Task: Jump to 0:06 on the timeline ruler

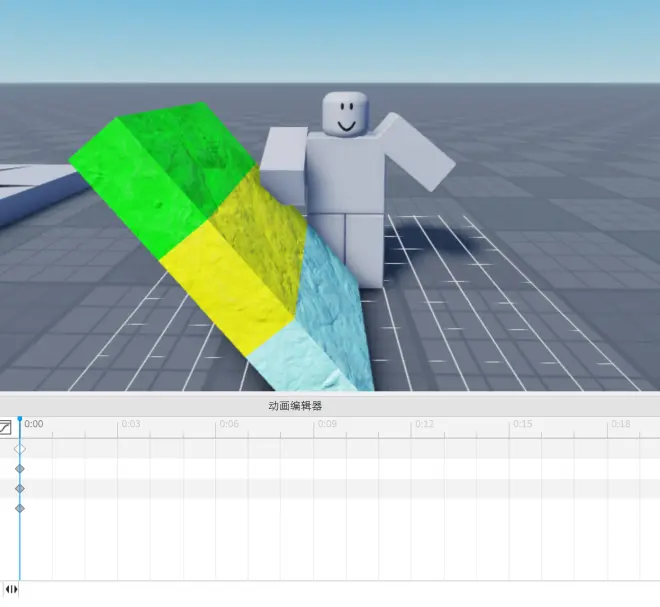Action: pyautogui.click(x=229, y=424)
